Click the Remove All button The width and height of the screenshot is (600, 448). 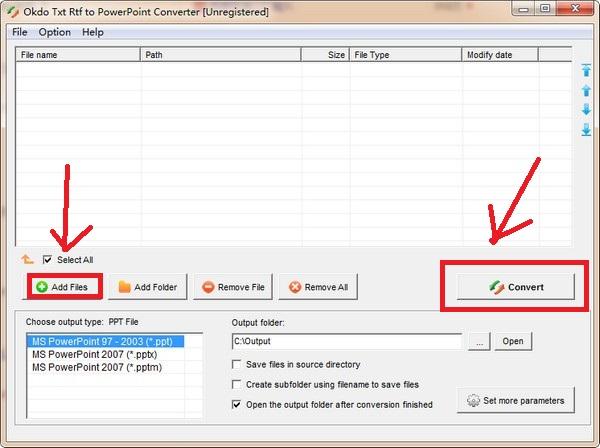pos(318,287)
